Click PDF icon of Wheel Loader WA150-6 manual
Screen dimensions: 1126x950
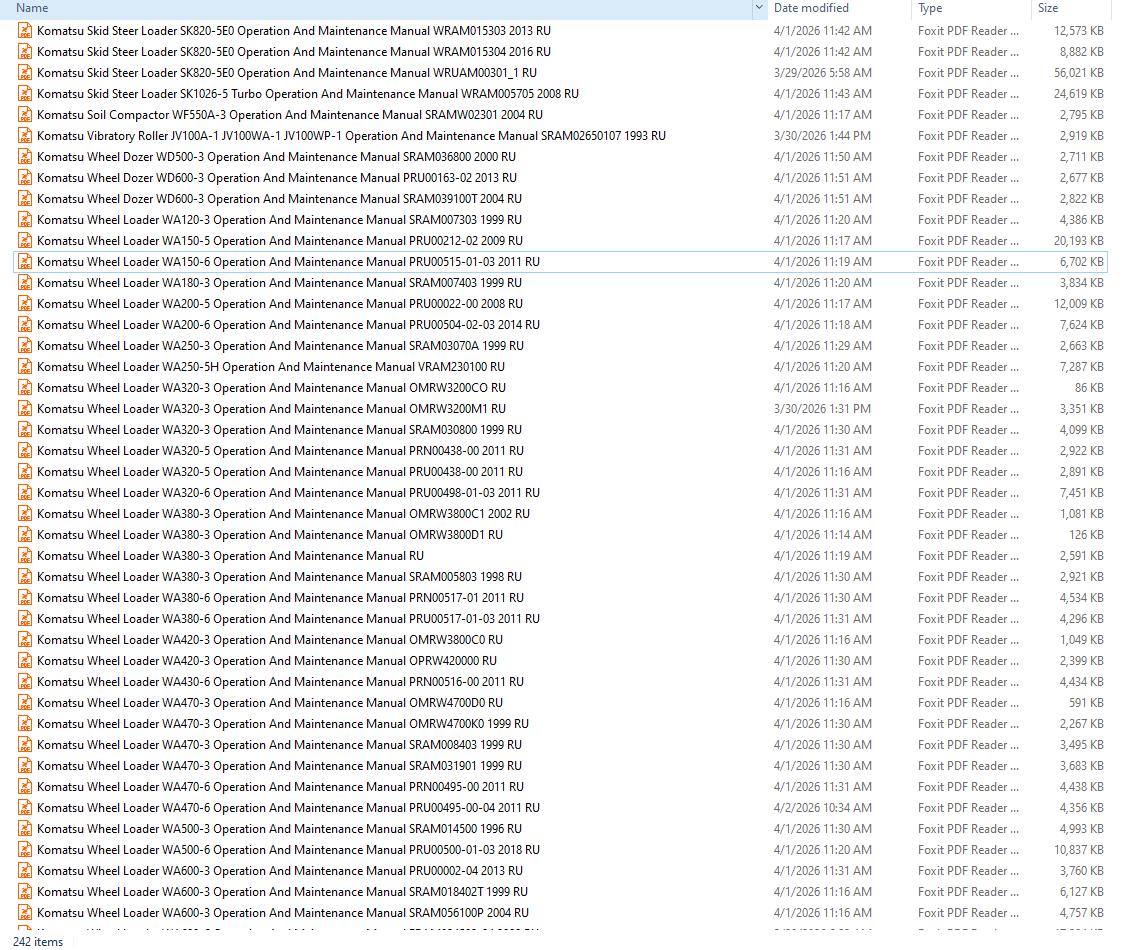click(25, 262)
